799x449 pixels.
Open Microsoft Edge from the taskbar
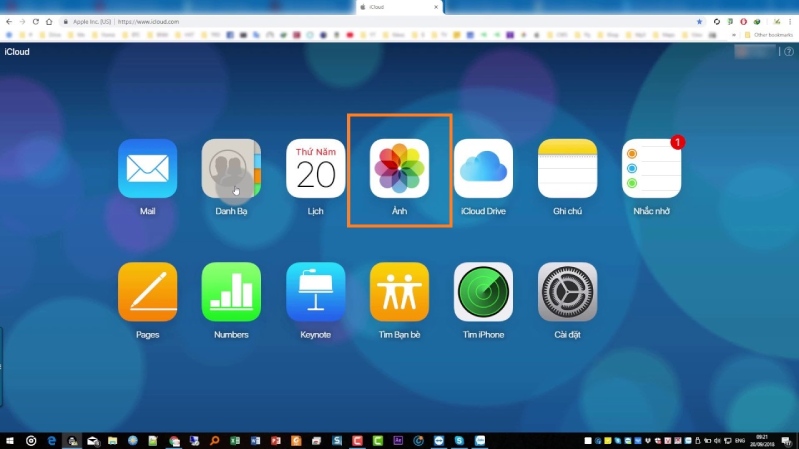pyautogui.click(x=51, y=441)
